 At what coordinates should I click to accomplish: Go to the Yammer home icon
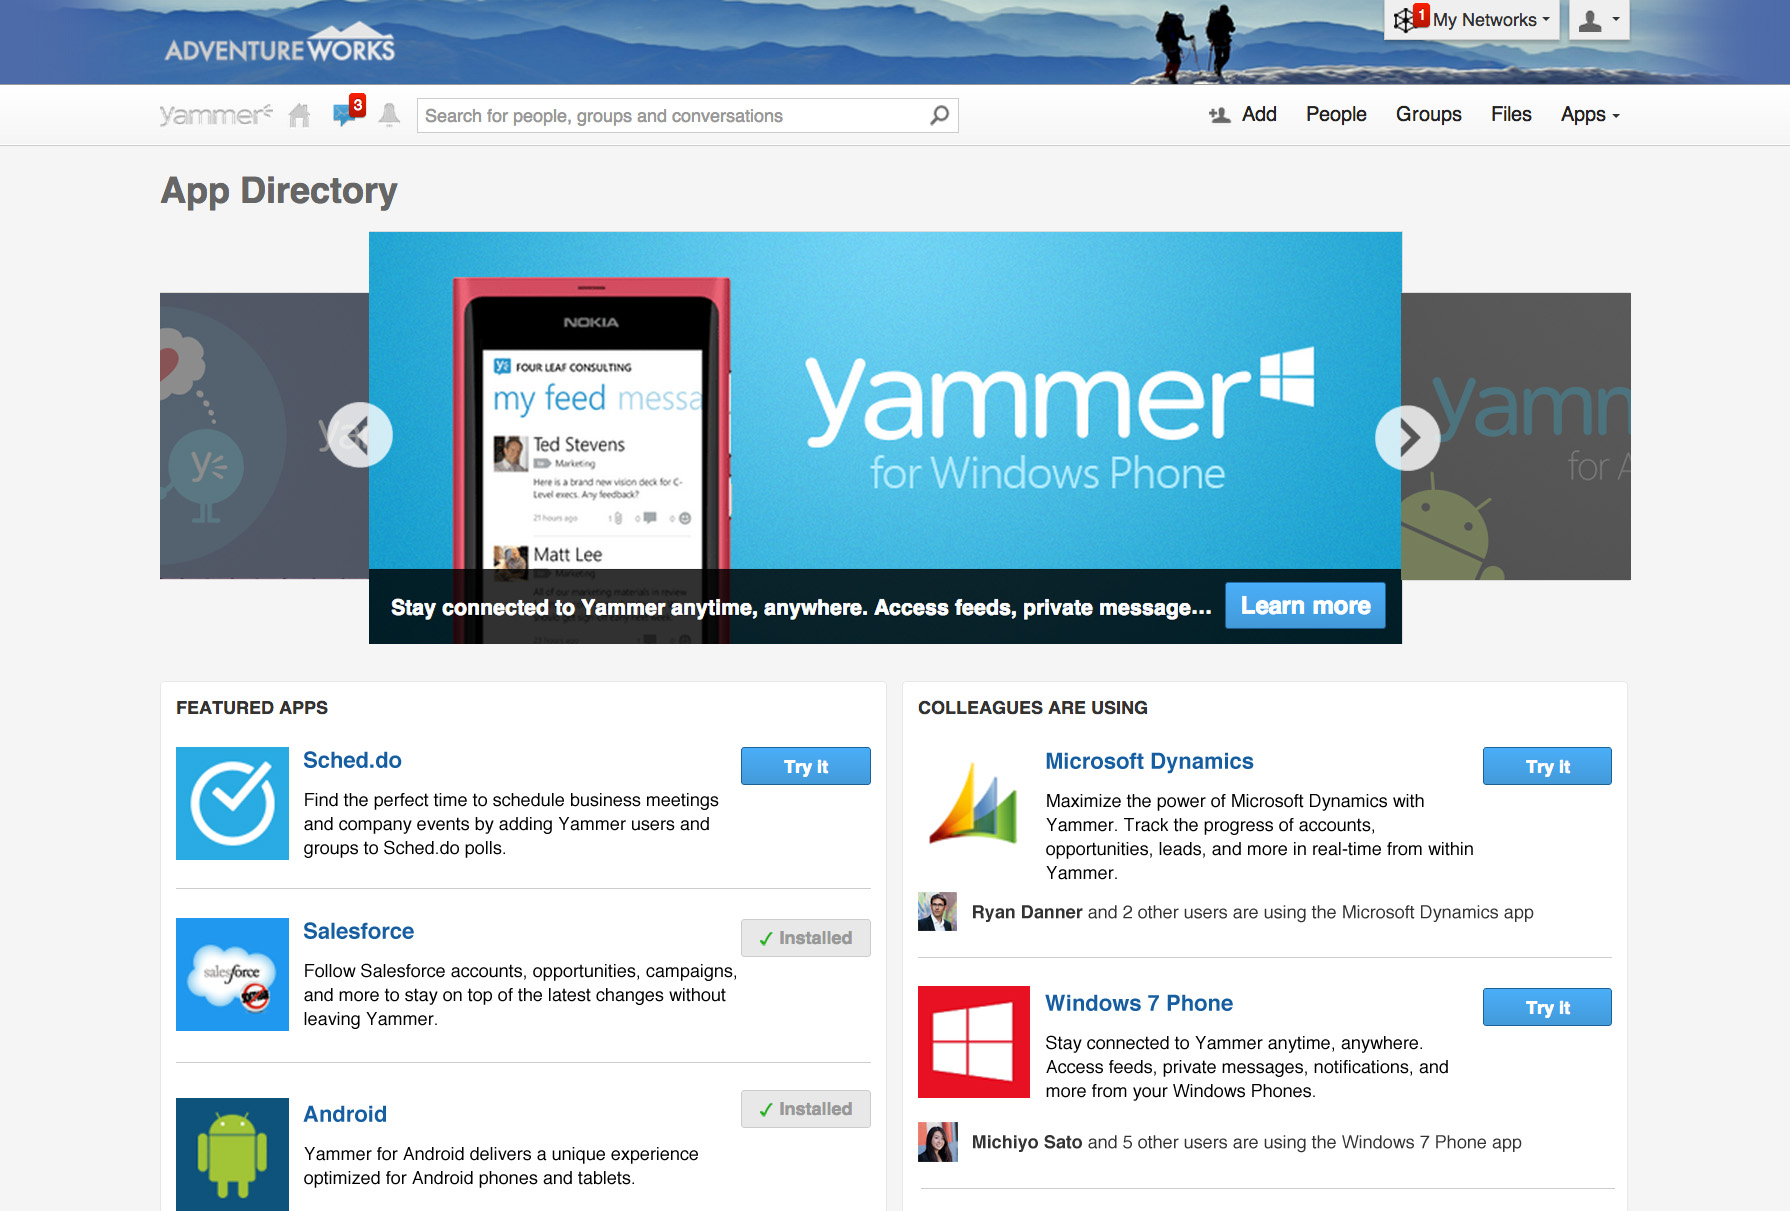pos(299,116)
